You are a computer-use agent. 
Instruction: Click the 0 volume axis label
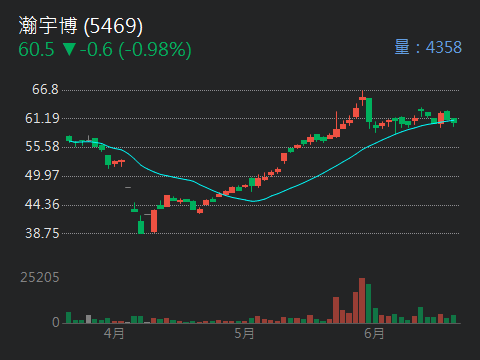pos(56,322)
